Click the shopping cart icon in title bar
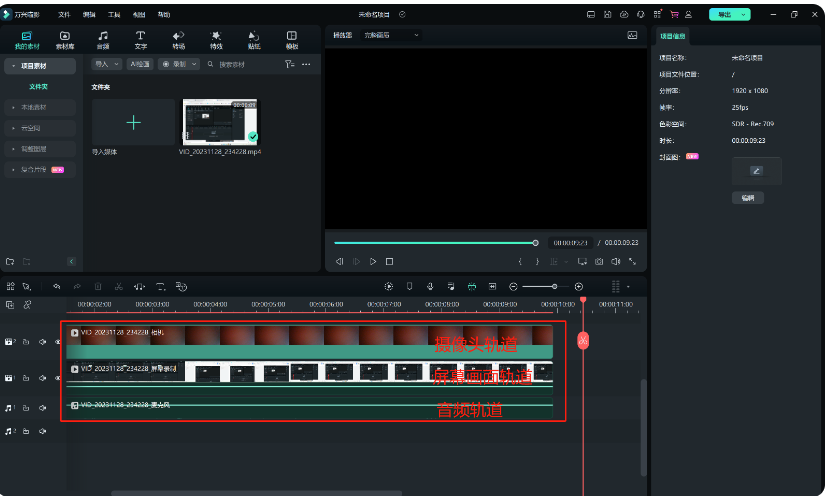 tap(675, 15)
